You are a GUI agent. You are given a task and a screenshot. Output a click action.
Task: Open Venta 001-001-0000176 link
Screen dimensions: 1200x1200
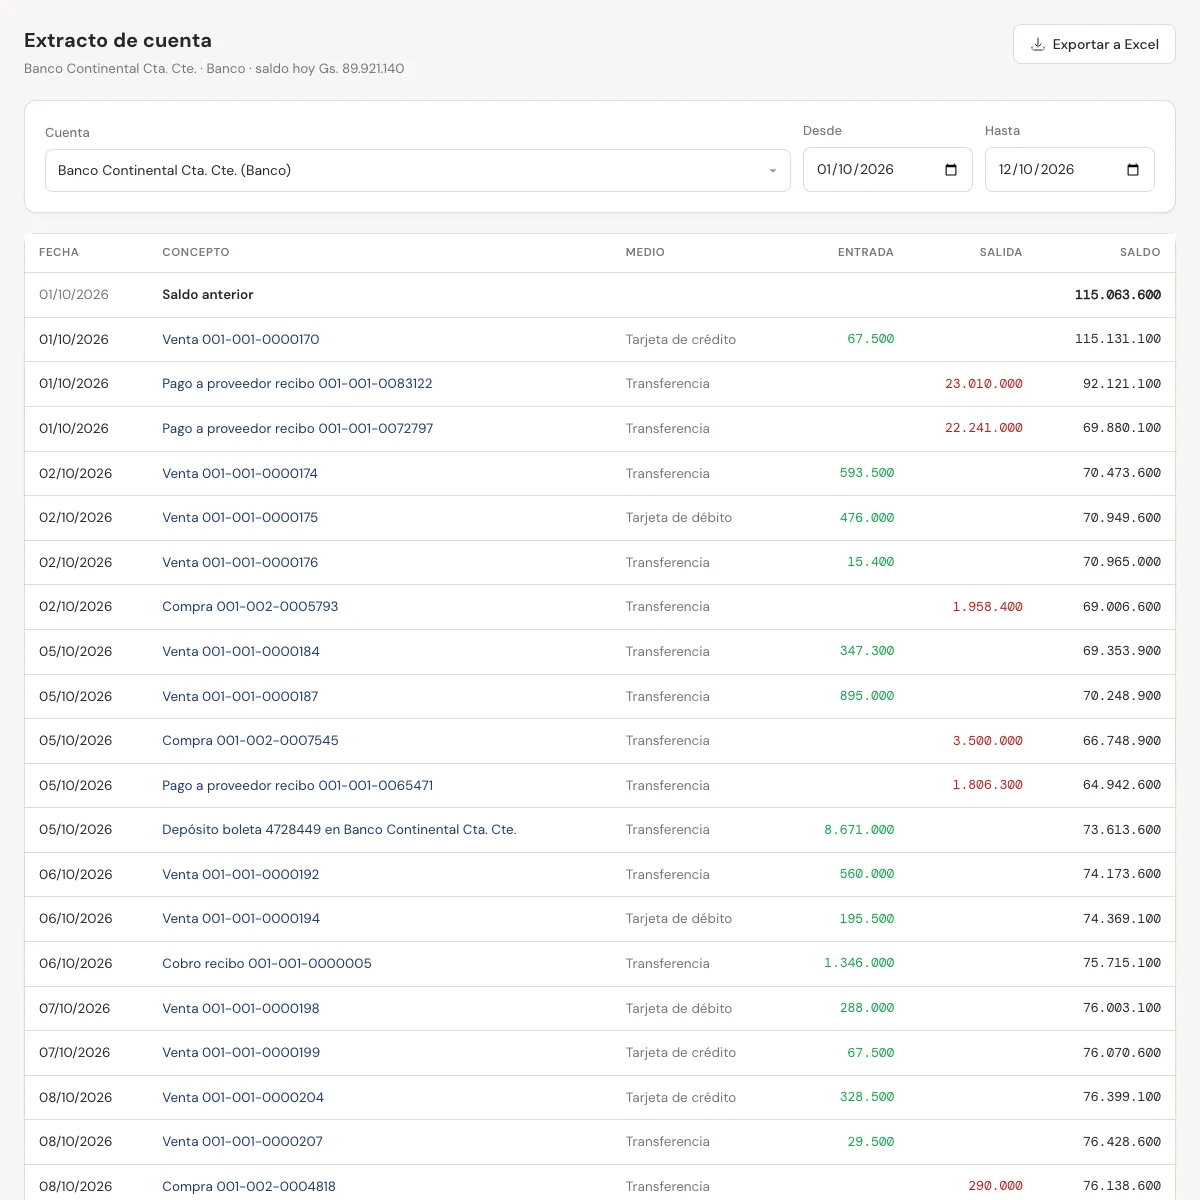pyautogui.click(x=240, y=562)
